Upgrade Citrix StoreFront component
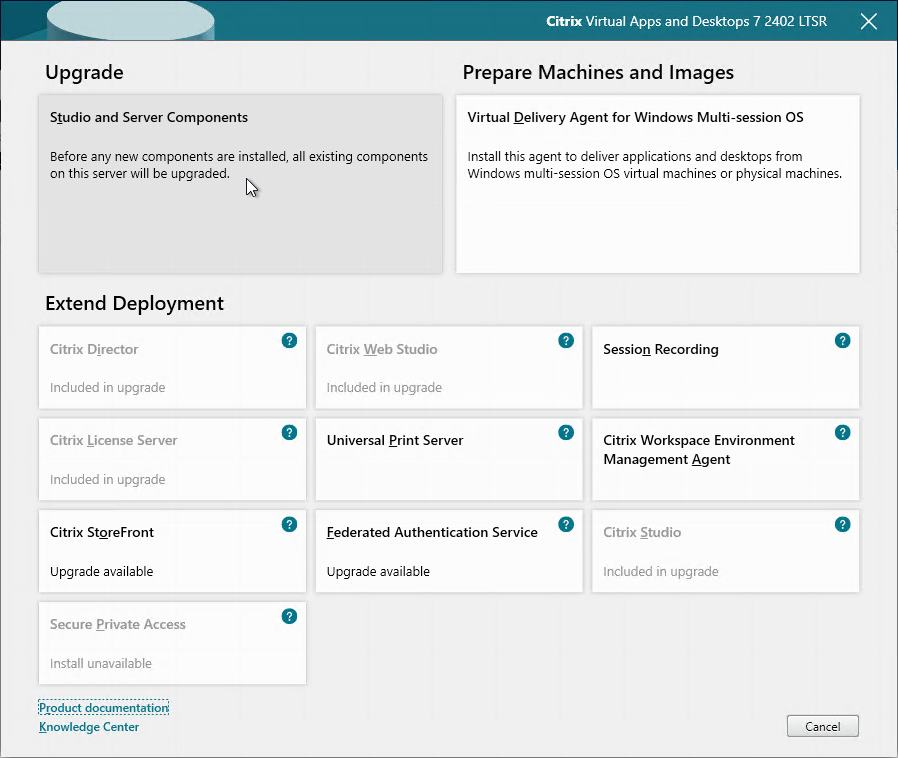 pyautogui.click(x=172, y=551)
